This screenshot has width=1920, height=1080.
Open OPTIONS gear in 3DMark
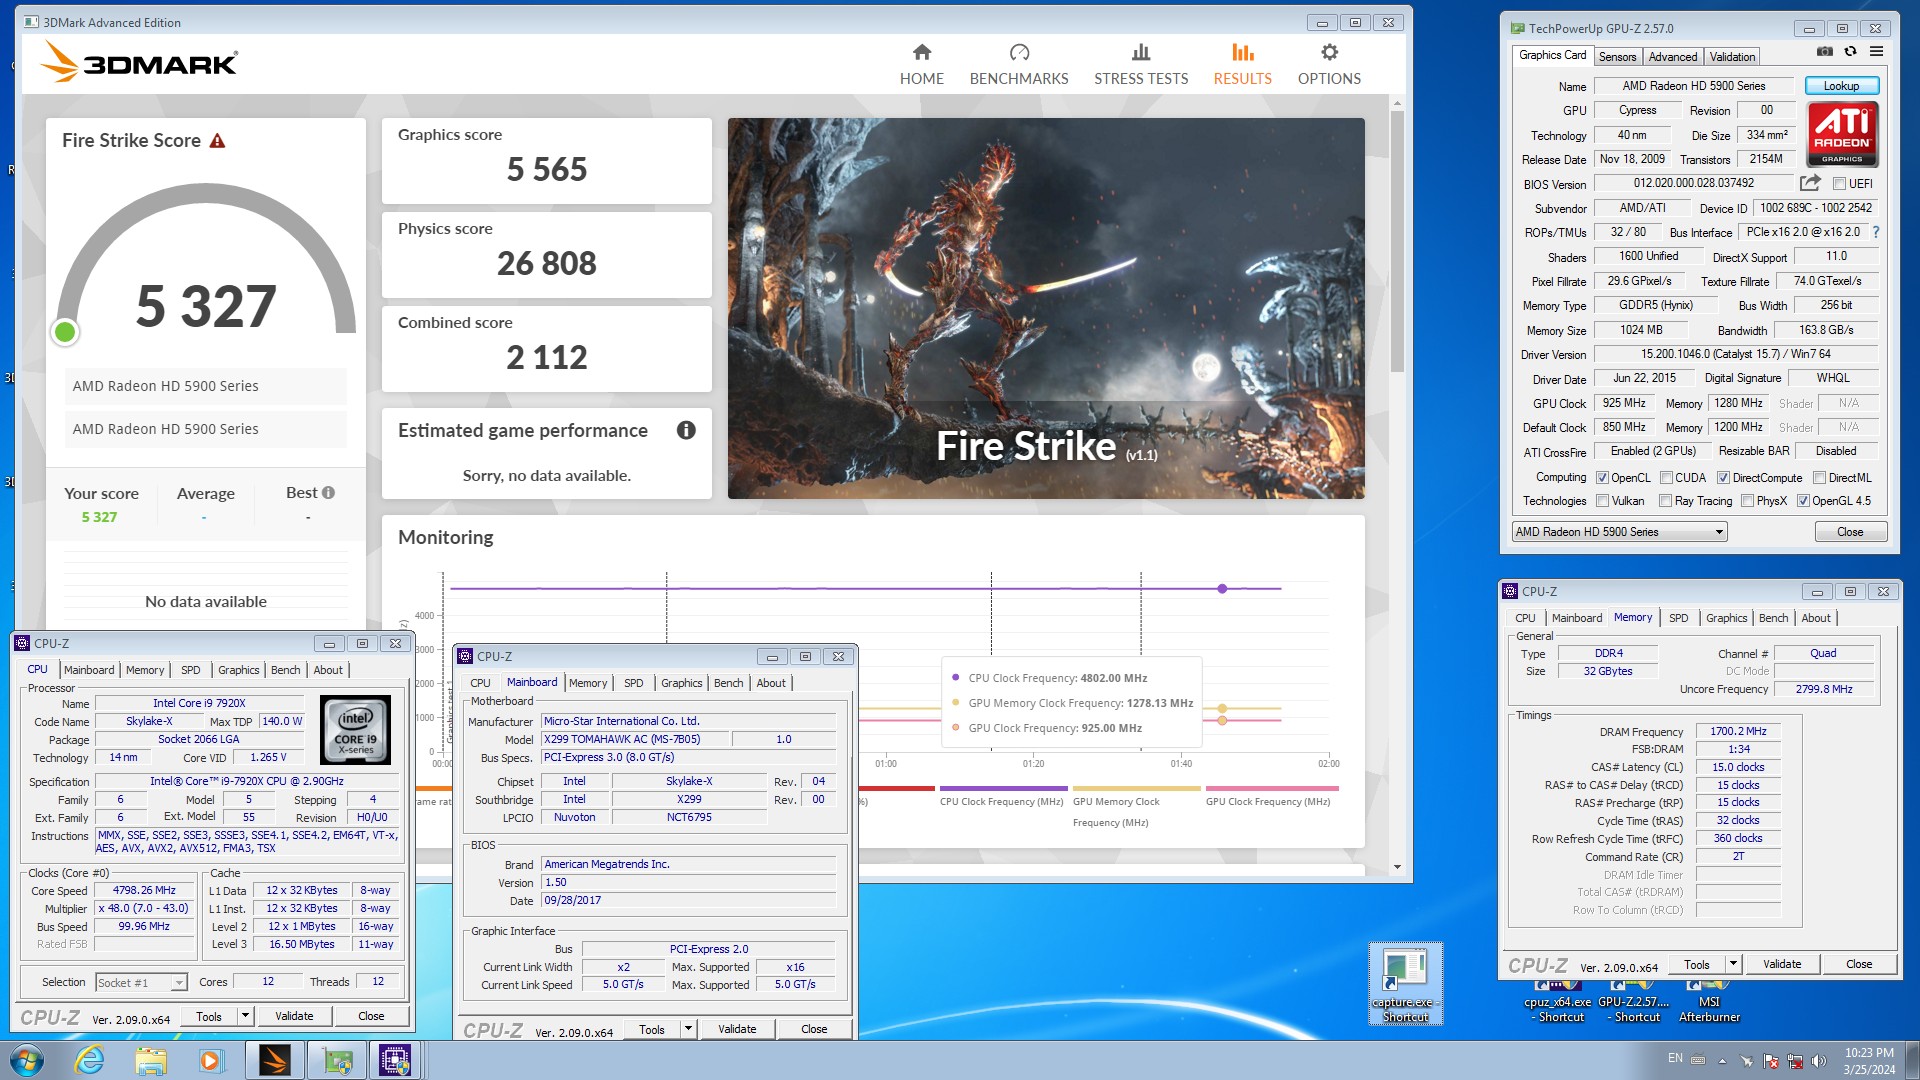point(1329,65)
